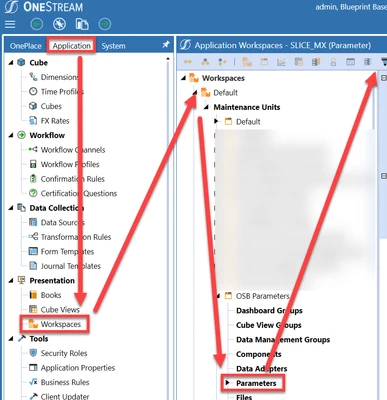This screenshot has height=400, width=387.
Task: Click the funnel parameter icon in Workspaces toolbar
Action: [x=384, y=62]
